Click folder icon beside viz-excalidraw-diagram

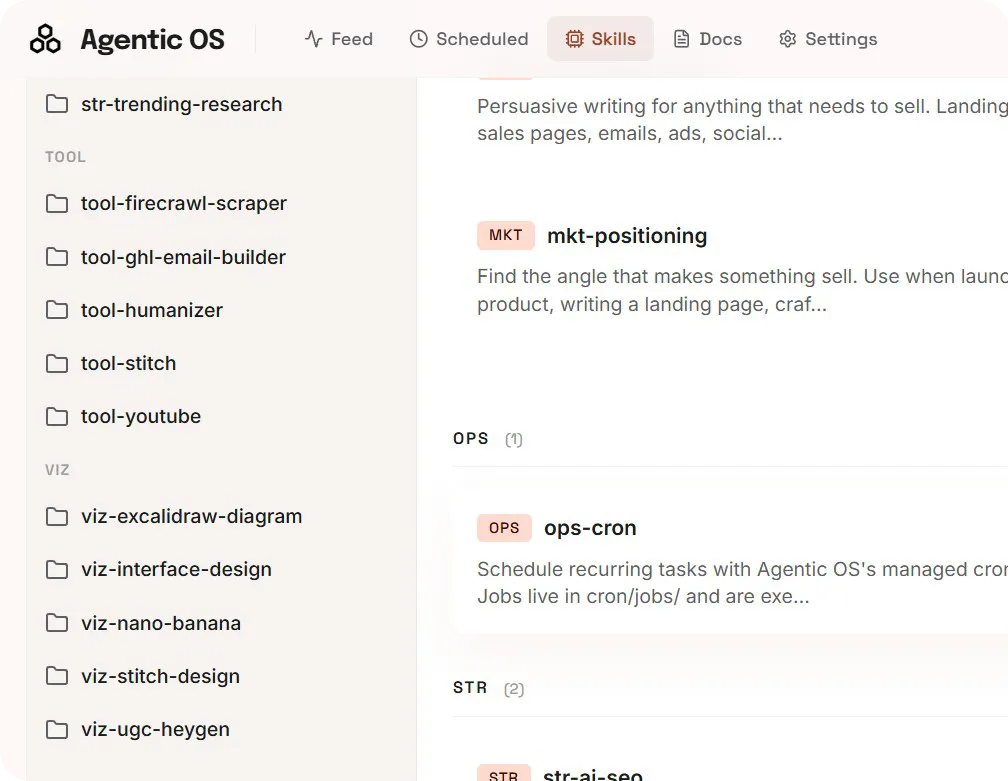[x=57, y=517]
